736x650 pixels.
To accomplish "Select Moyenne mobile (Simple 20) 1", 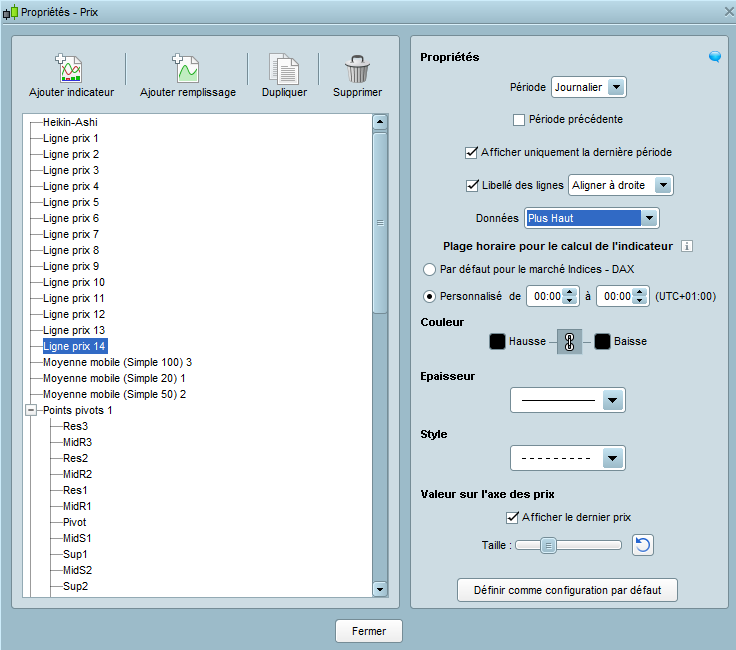I will tap(114, 378).
